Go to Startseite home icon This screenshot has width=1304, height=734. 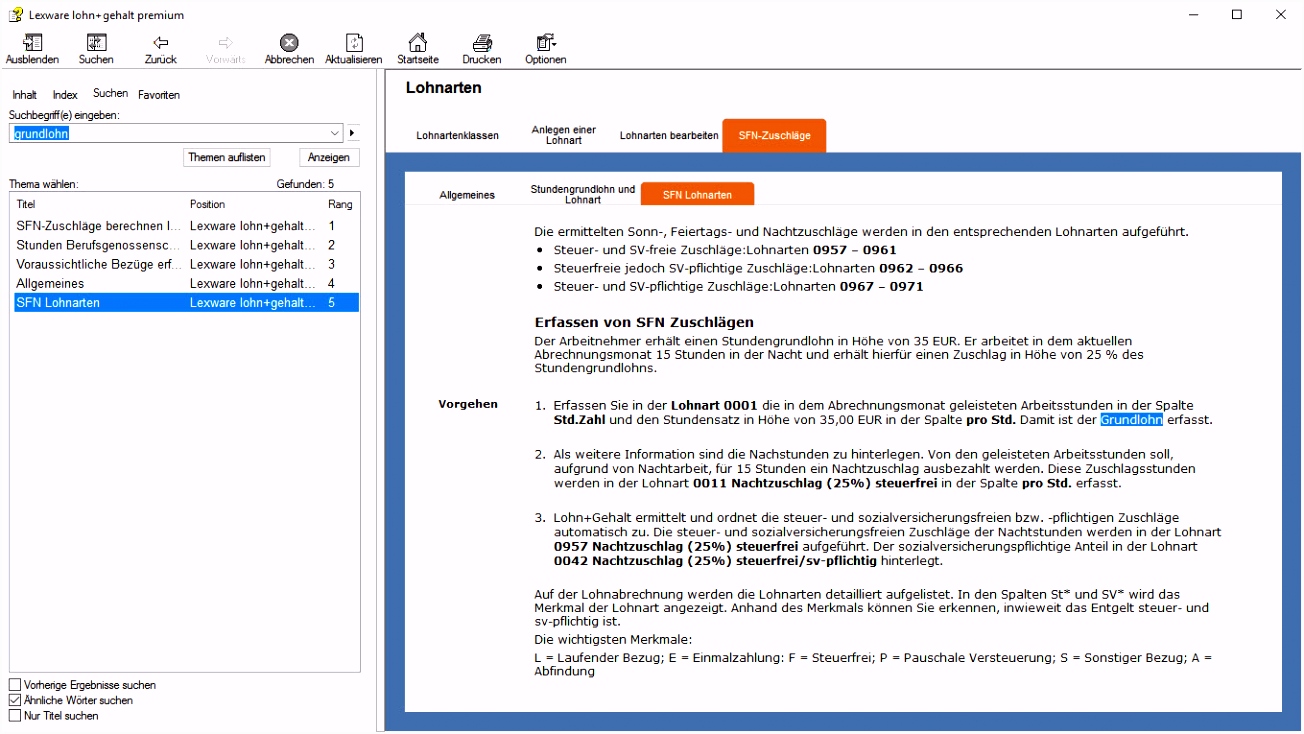pyautogui.click(x=418, y=43)
